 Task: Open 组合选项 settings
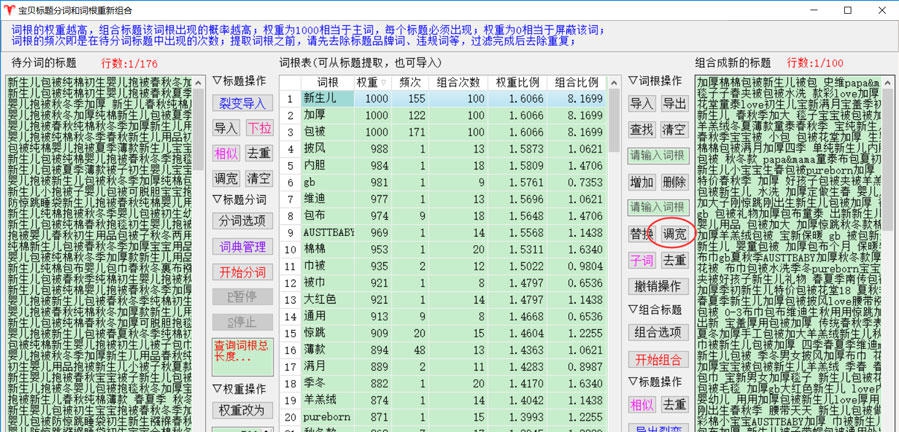pyautogui.click(x=658, y=332)
